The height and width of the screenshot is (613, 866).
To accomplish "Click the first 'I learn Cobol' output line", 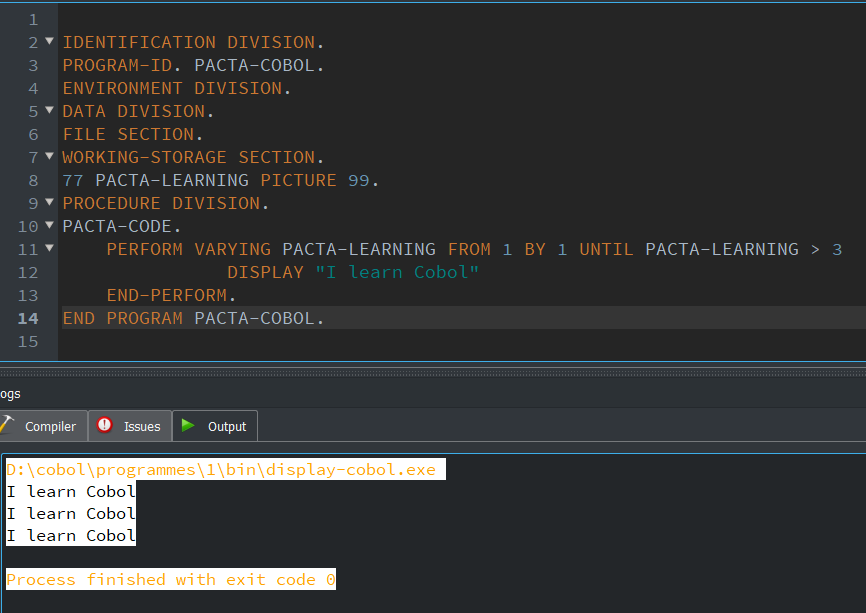I will [x=71, y=492].
